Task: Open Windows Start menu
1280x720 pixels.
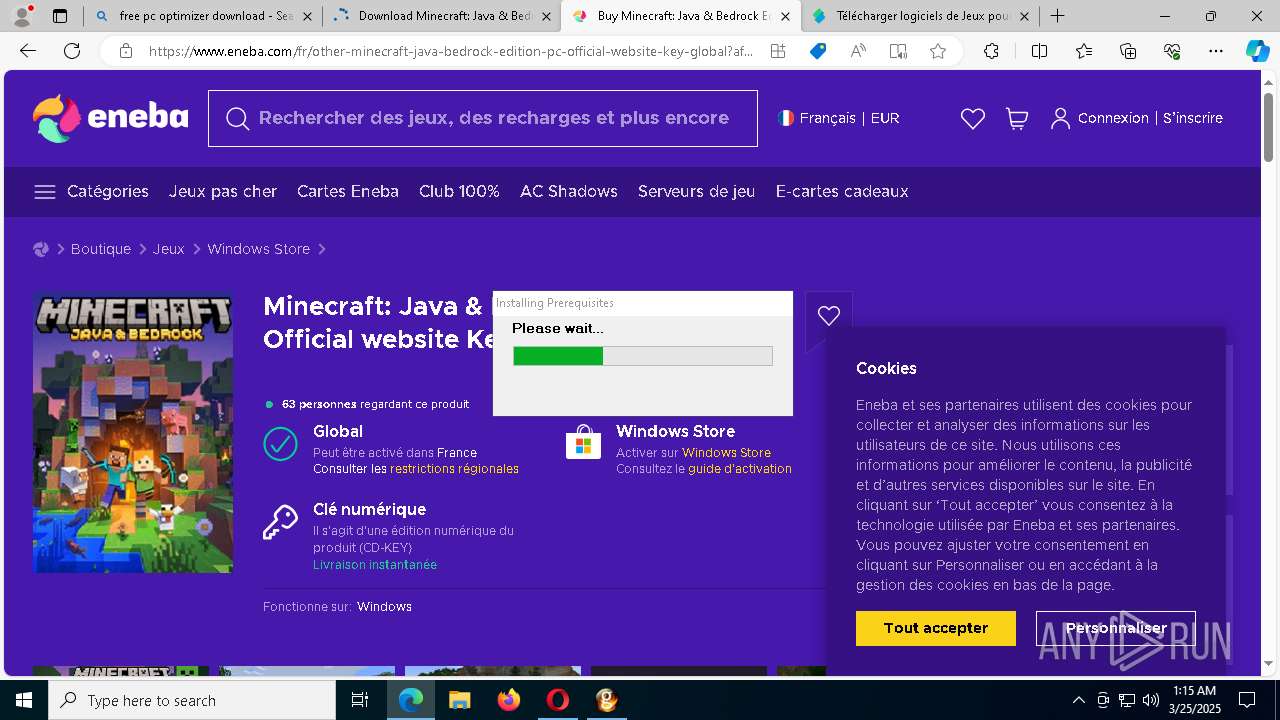Action: [23, 700]
